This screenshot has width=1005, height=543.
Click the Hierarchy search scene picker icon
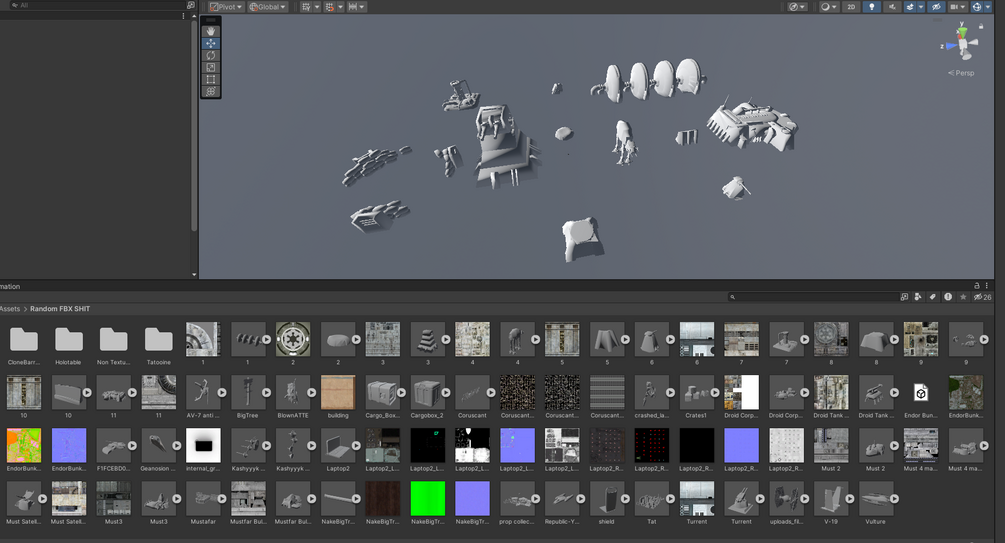pos(190,5)
